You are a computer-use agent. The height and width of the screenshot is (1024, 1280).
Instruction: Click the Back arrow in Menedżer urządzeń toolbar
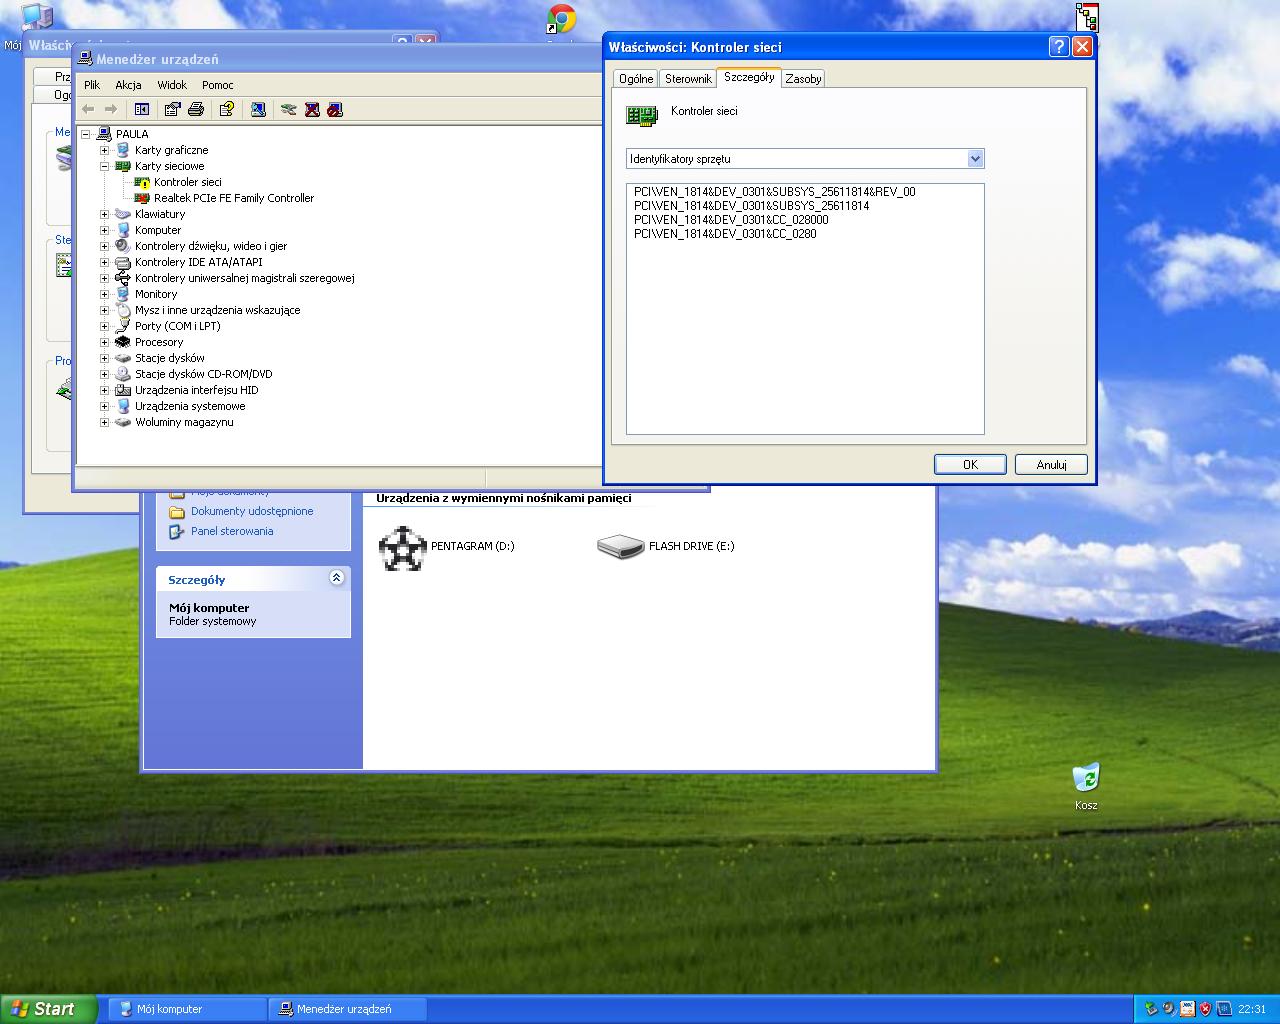click(88, 109)
